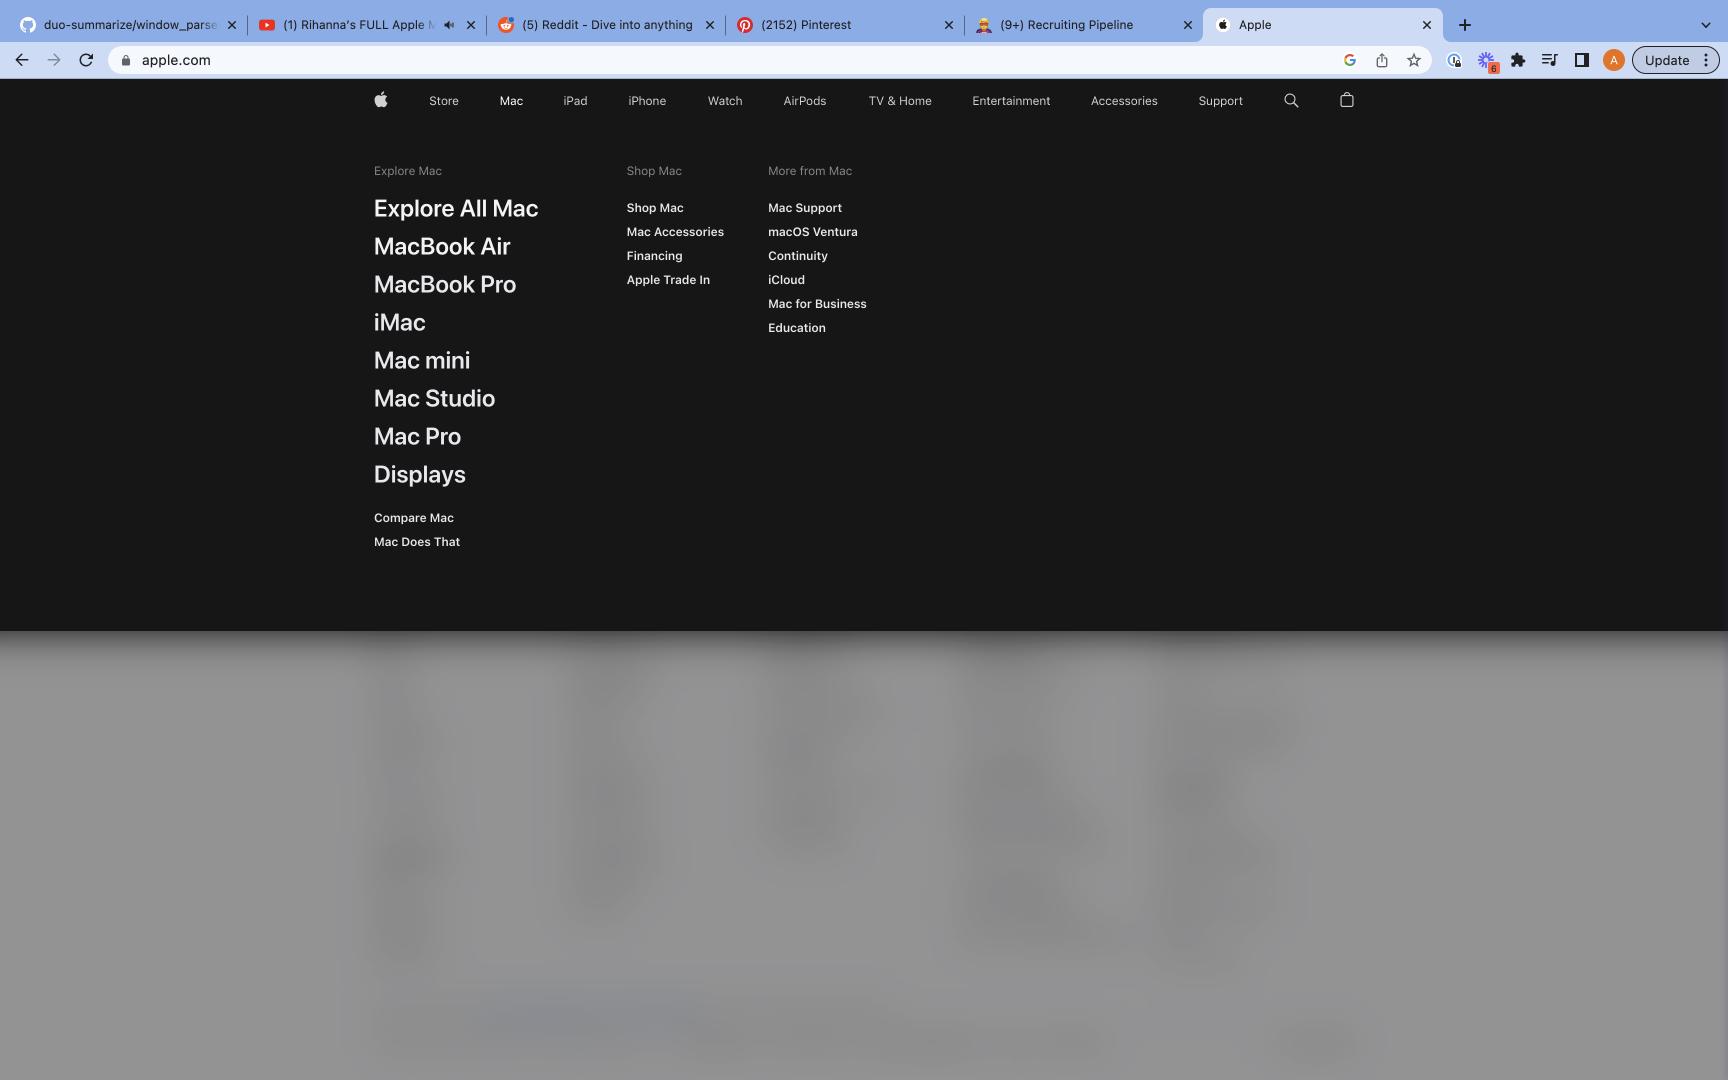Screen dimensions: 1728x1080
Task: Open Apple Trade In
Action: [x=668, y=280]
